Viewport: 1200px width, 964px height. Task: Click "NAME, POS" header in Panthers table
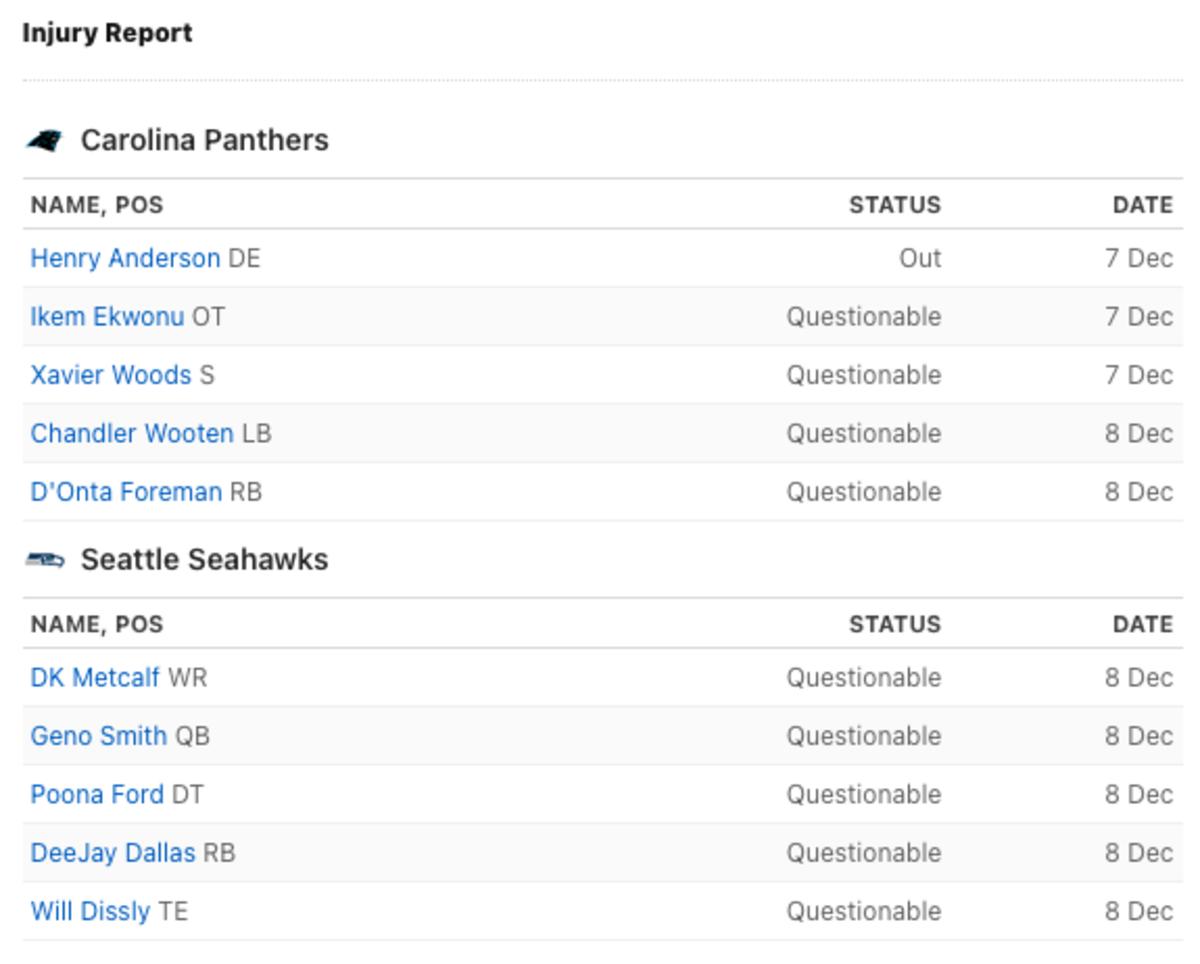click(x=97, y=205)
